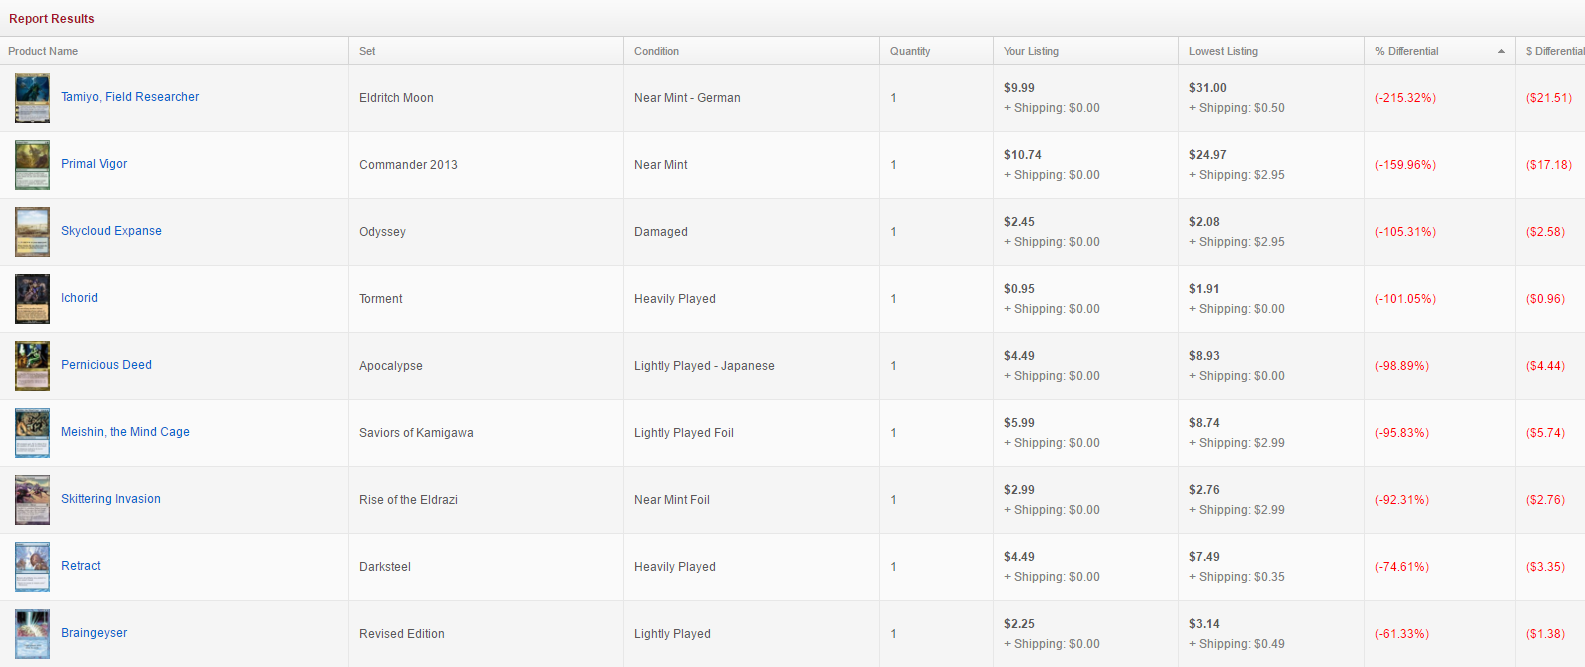Sort results by Condition column header

656,51
